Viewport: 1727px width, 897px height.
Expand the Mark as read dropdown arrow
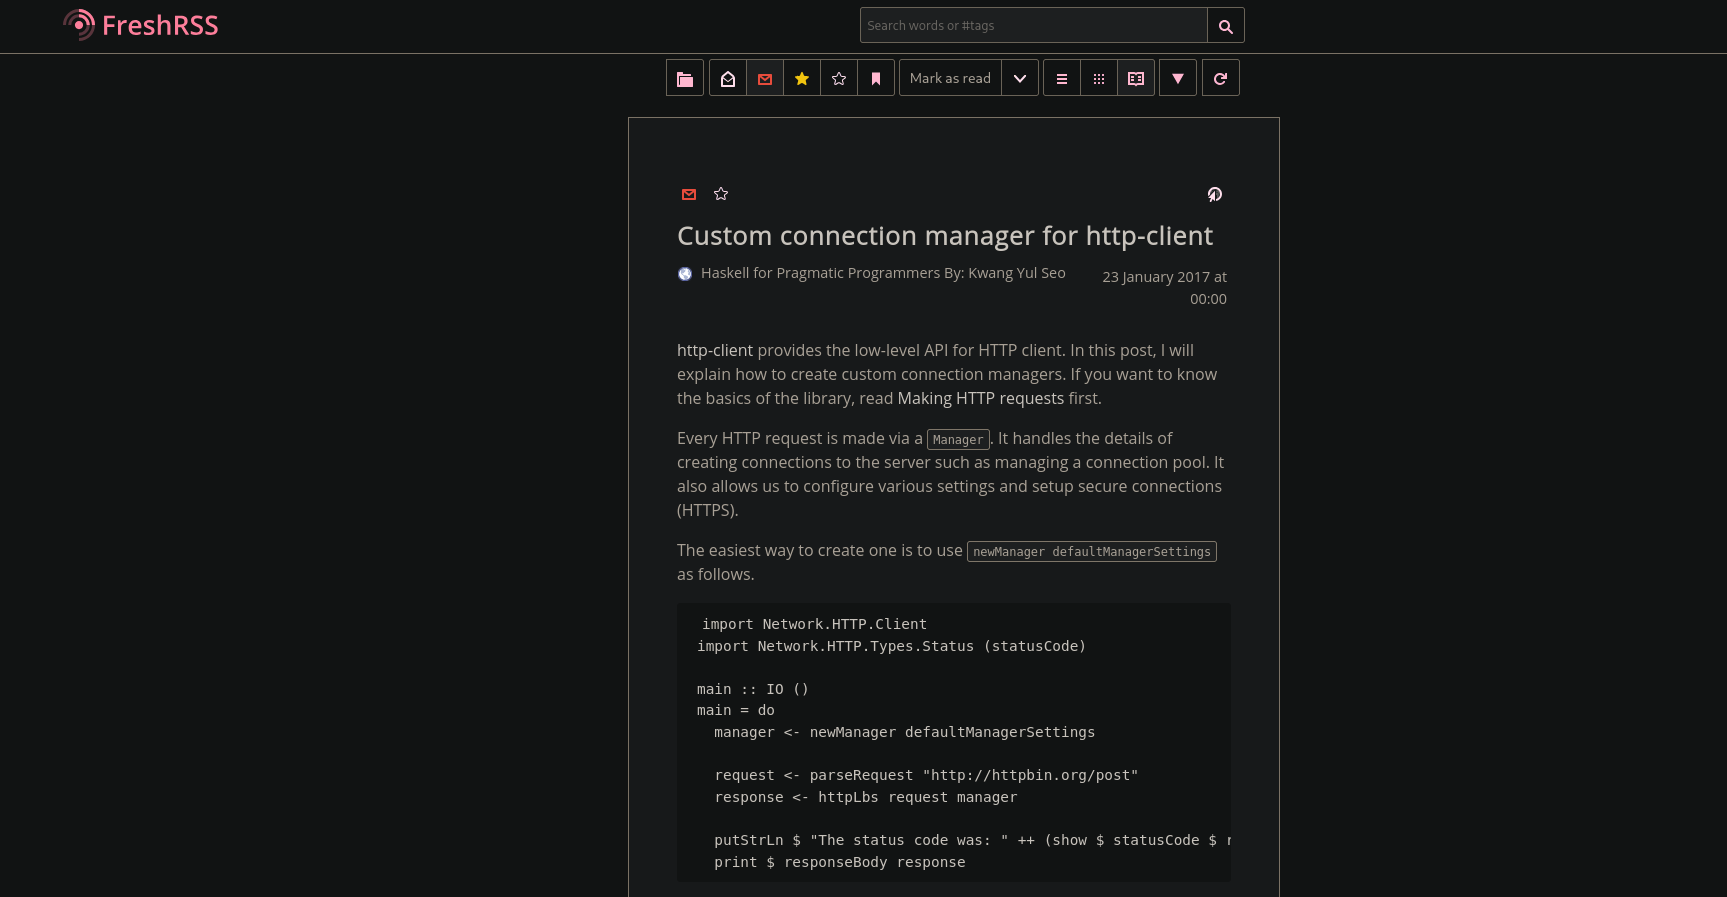[1020, 78]
